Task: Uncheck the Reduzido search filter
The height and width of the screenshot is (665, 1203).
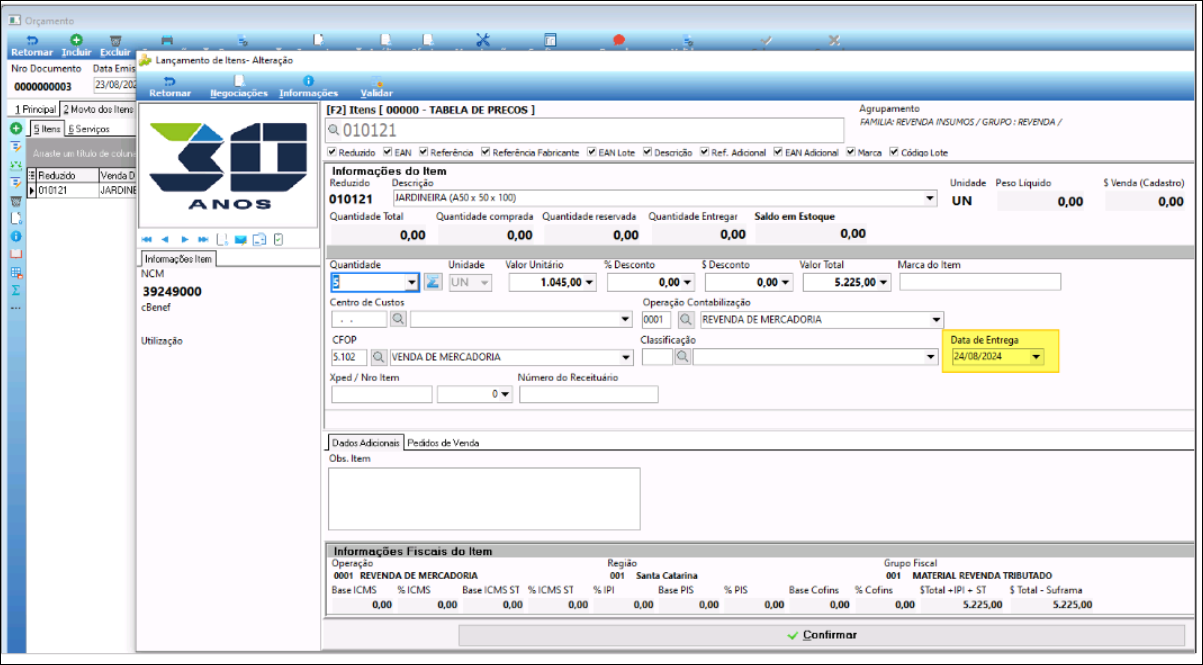Action: pos(333,153)
